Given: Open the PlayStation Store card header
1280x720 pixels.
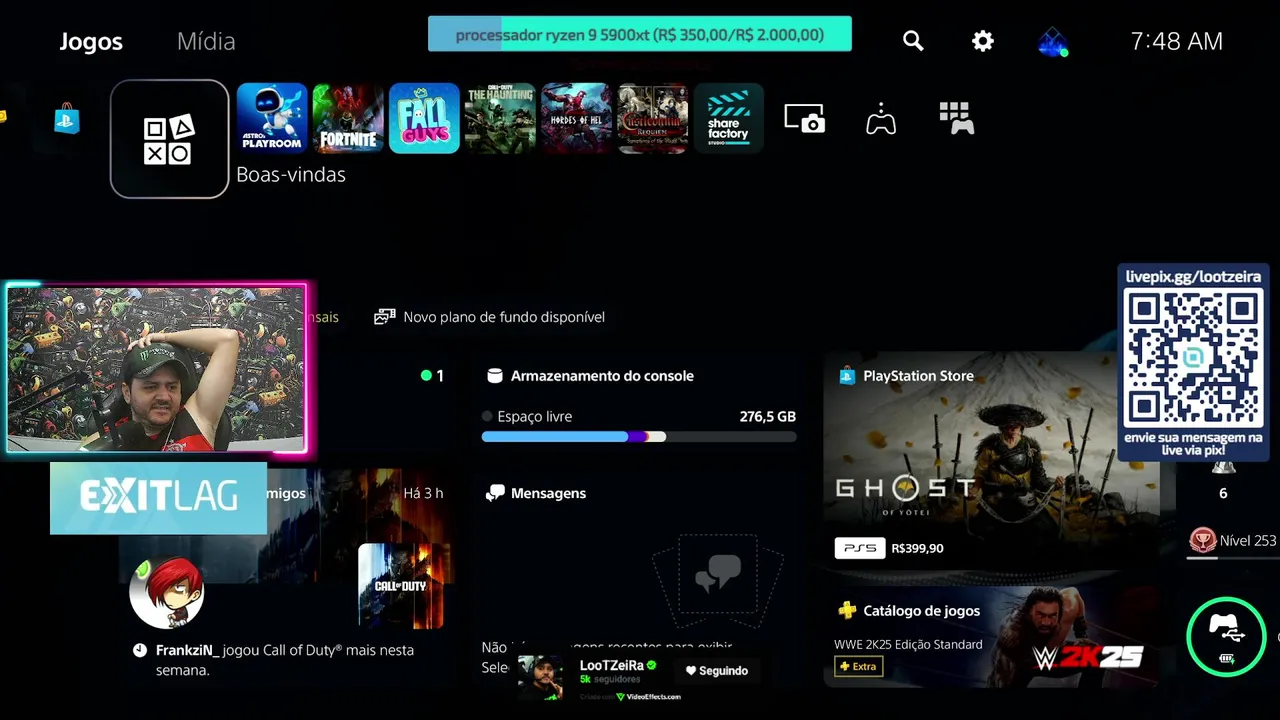Looking at the screenshot, I should click(906, 376).
